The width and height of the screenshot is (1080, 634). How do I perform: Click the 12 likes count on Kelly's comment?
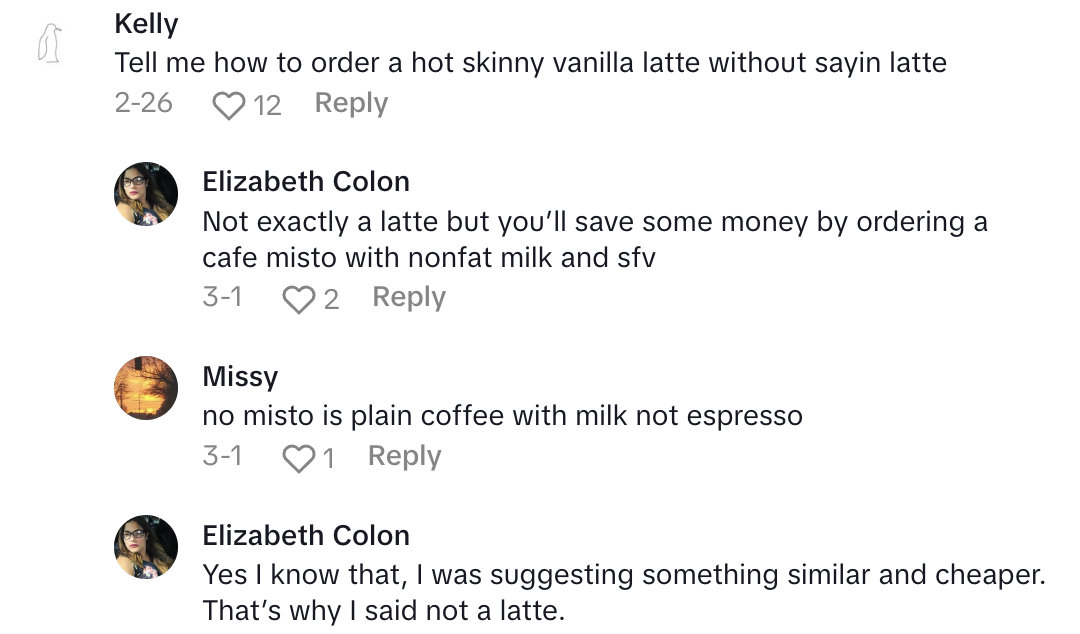point(267,105)
